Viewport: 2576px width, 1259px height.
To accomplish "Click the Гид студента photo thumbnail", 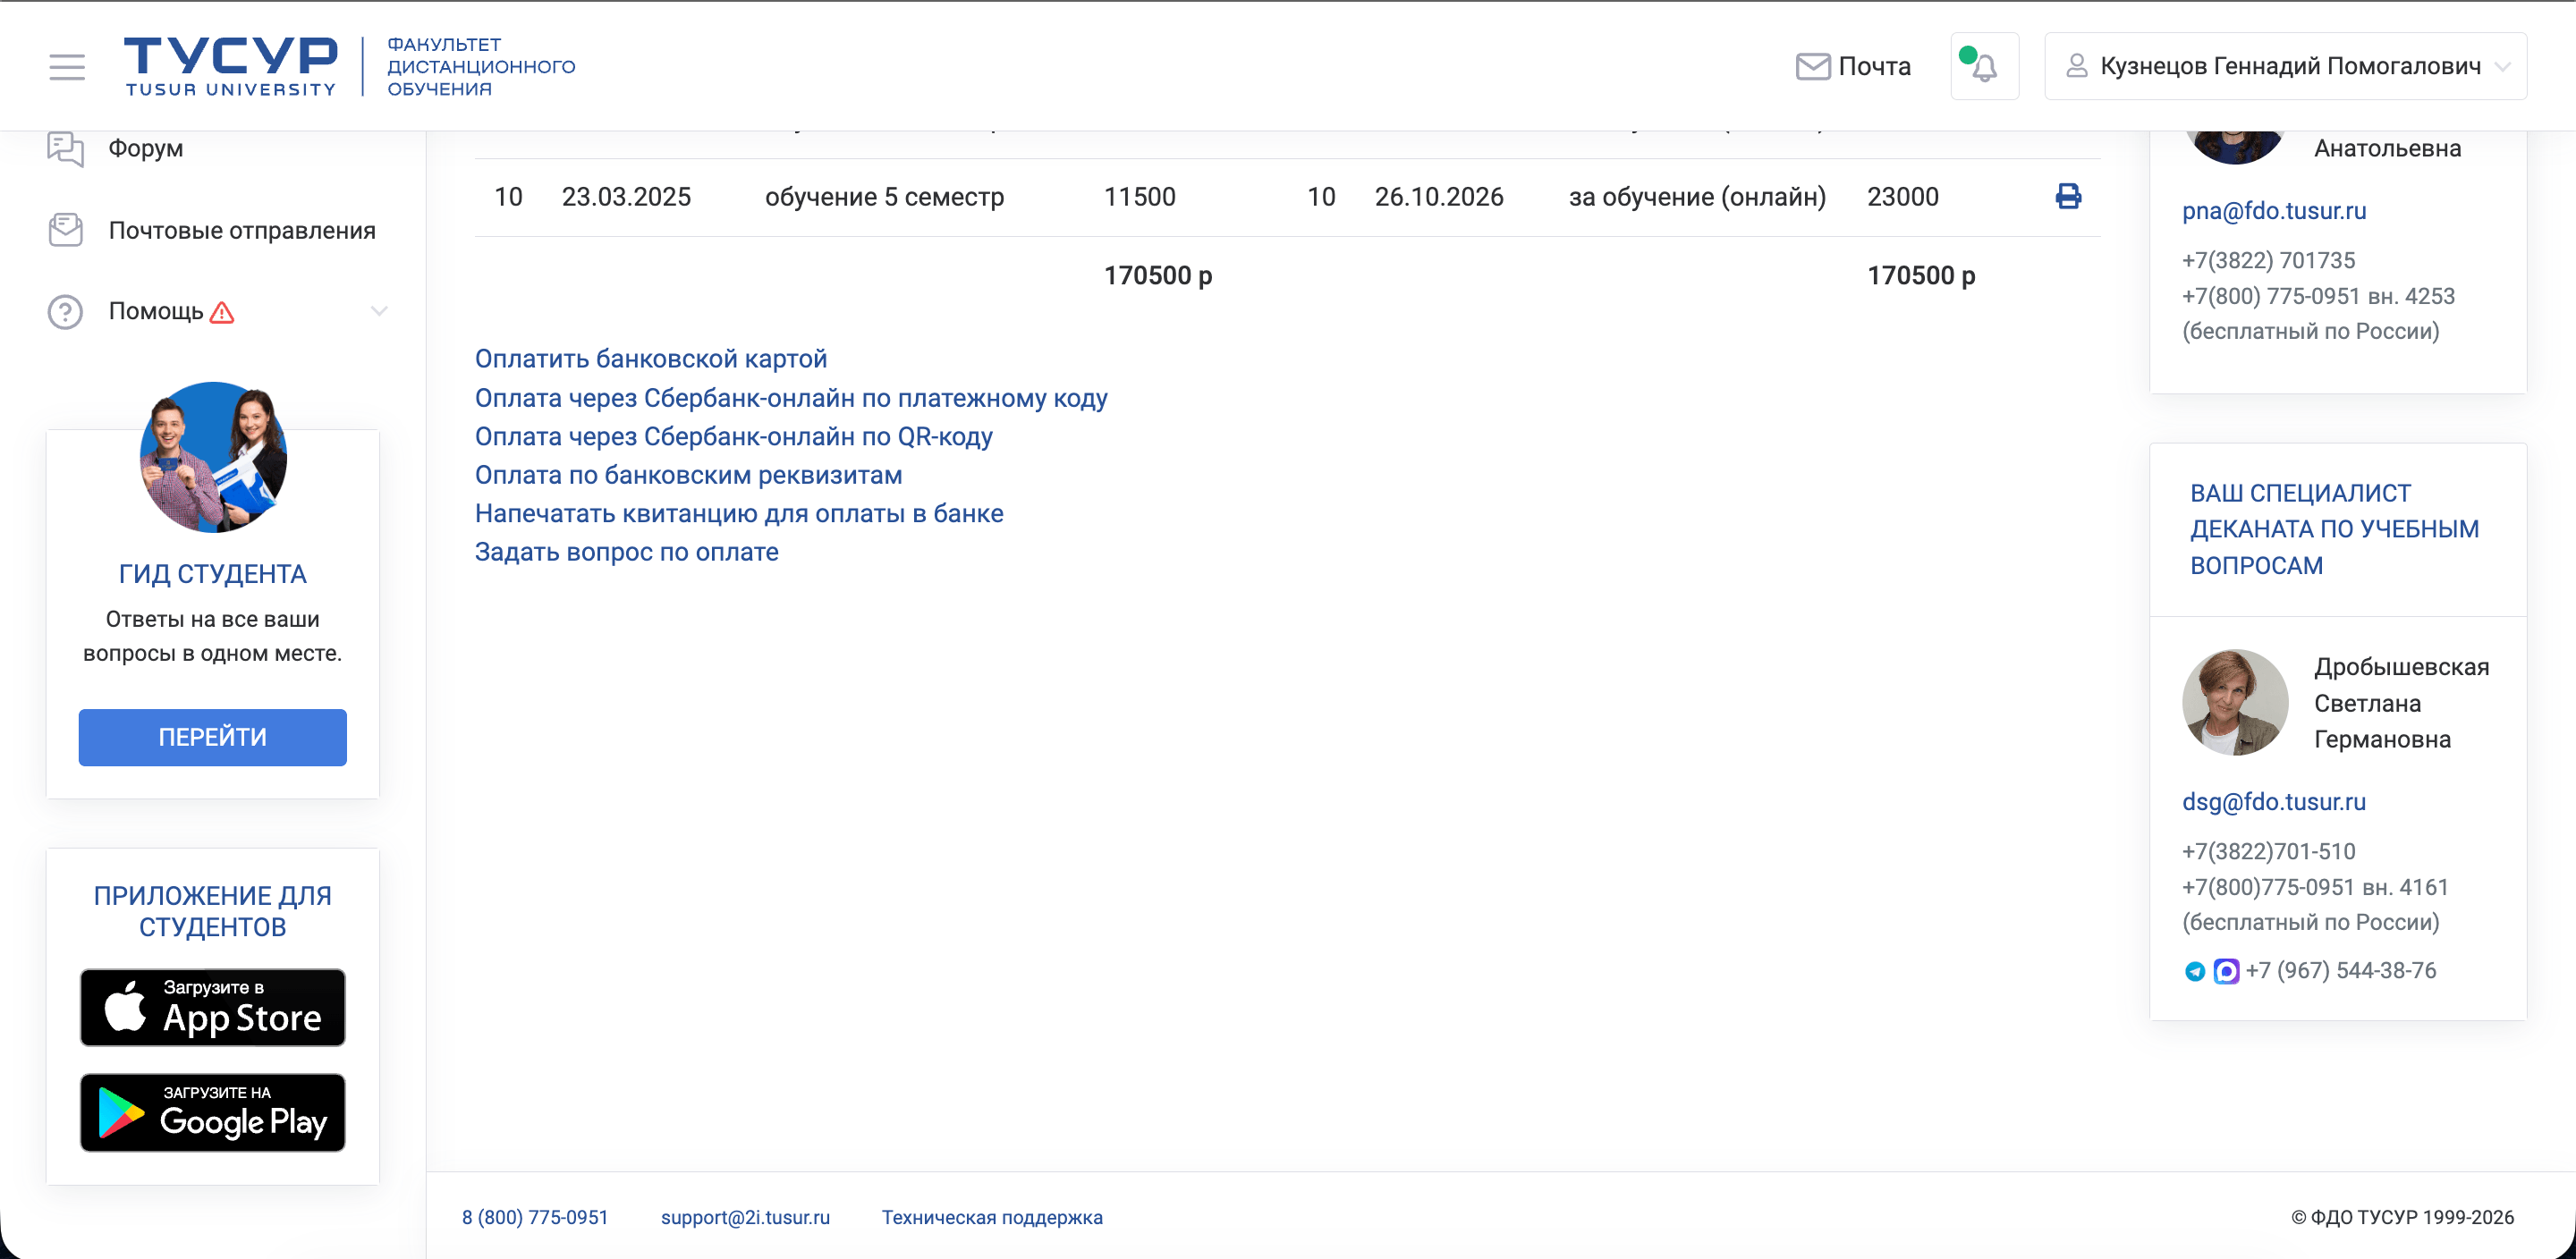I will (x=213, y=457).
